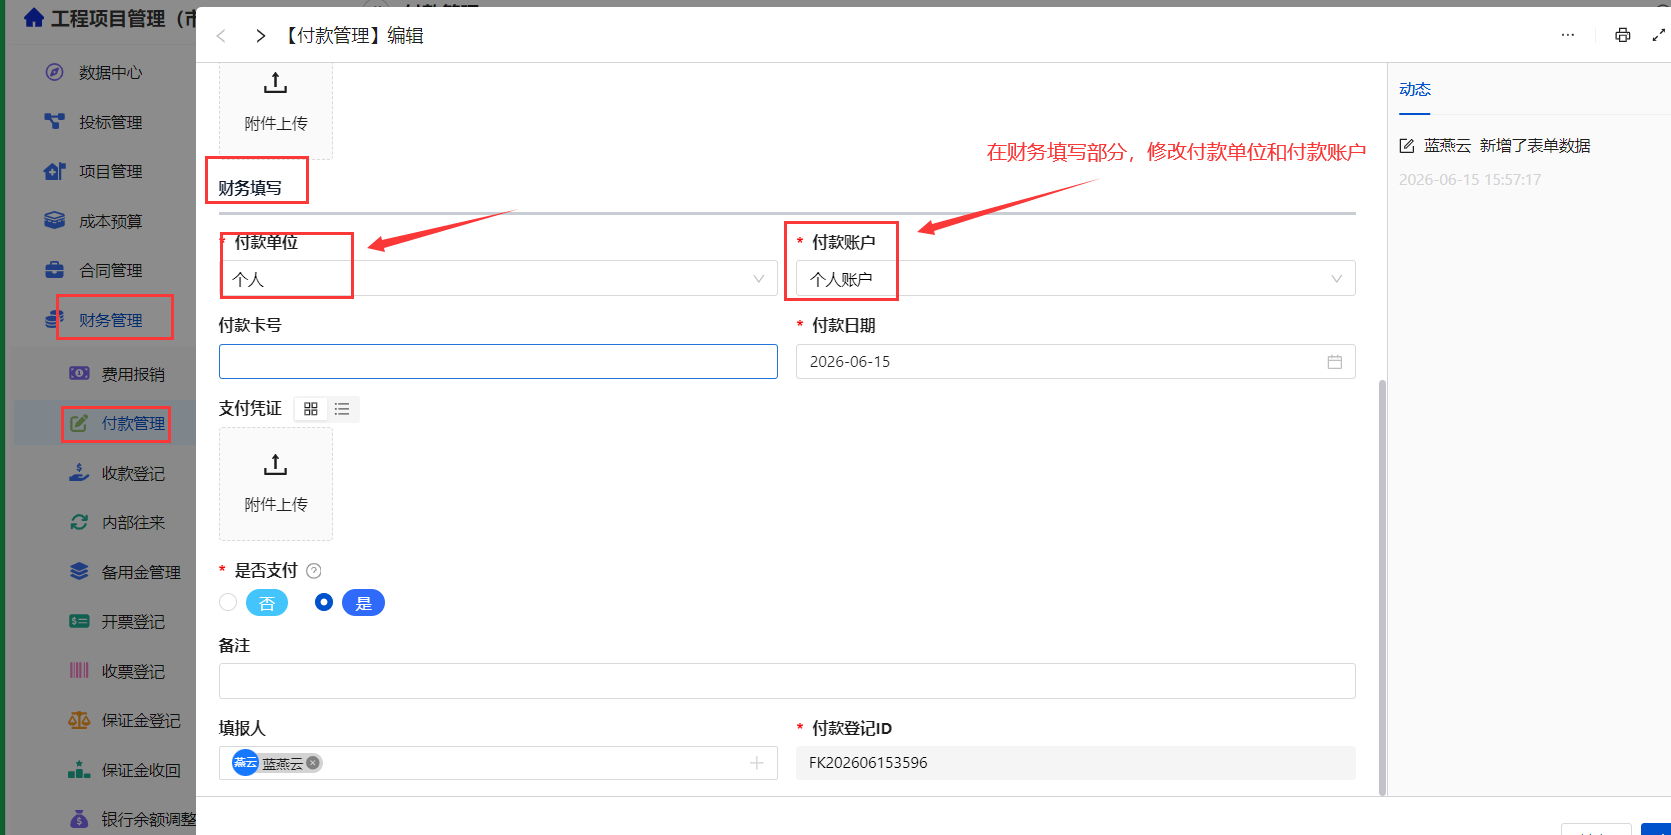Switch to the 动态 tab
Screen dimensions: 1671x835
1415,89
